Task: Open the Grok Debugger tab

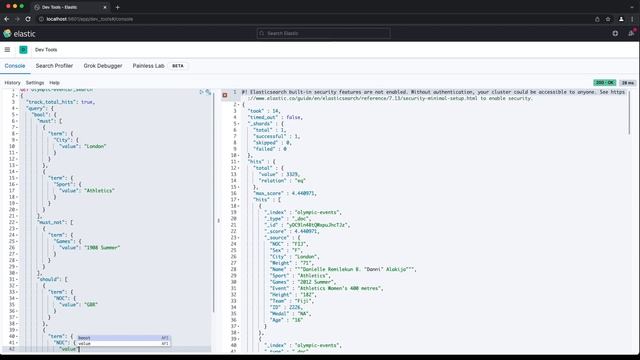Action: pyautogui.click(x=103, y=66)
